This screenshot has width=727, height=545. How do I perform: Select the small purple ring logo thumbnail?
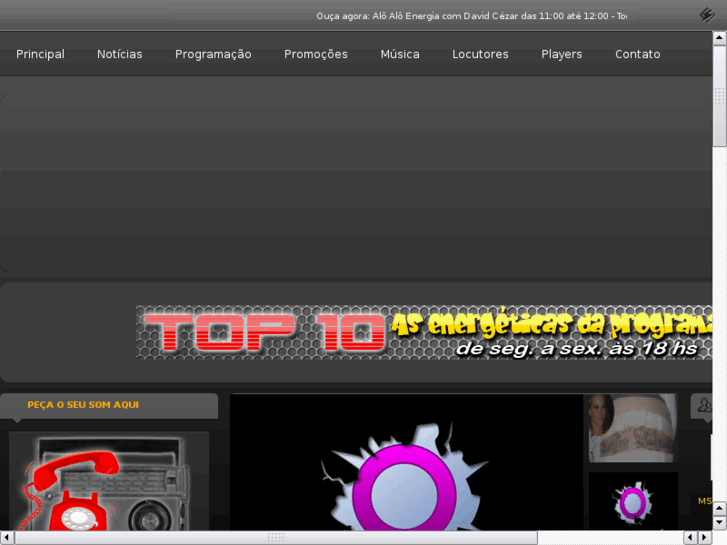633,501
